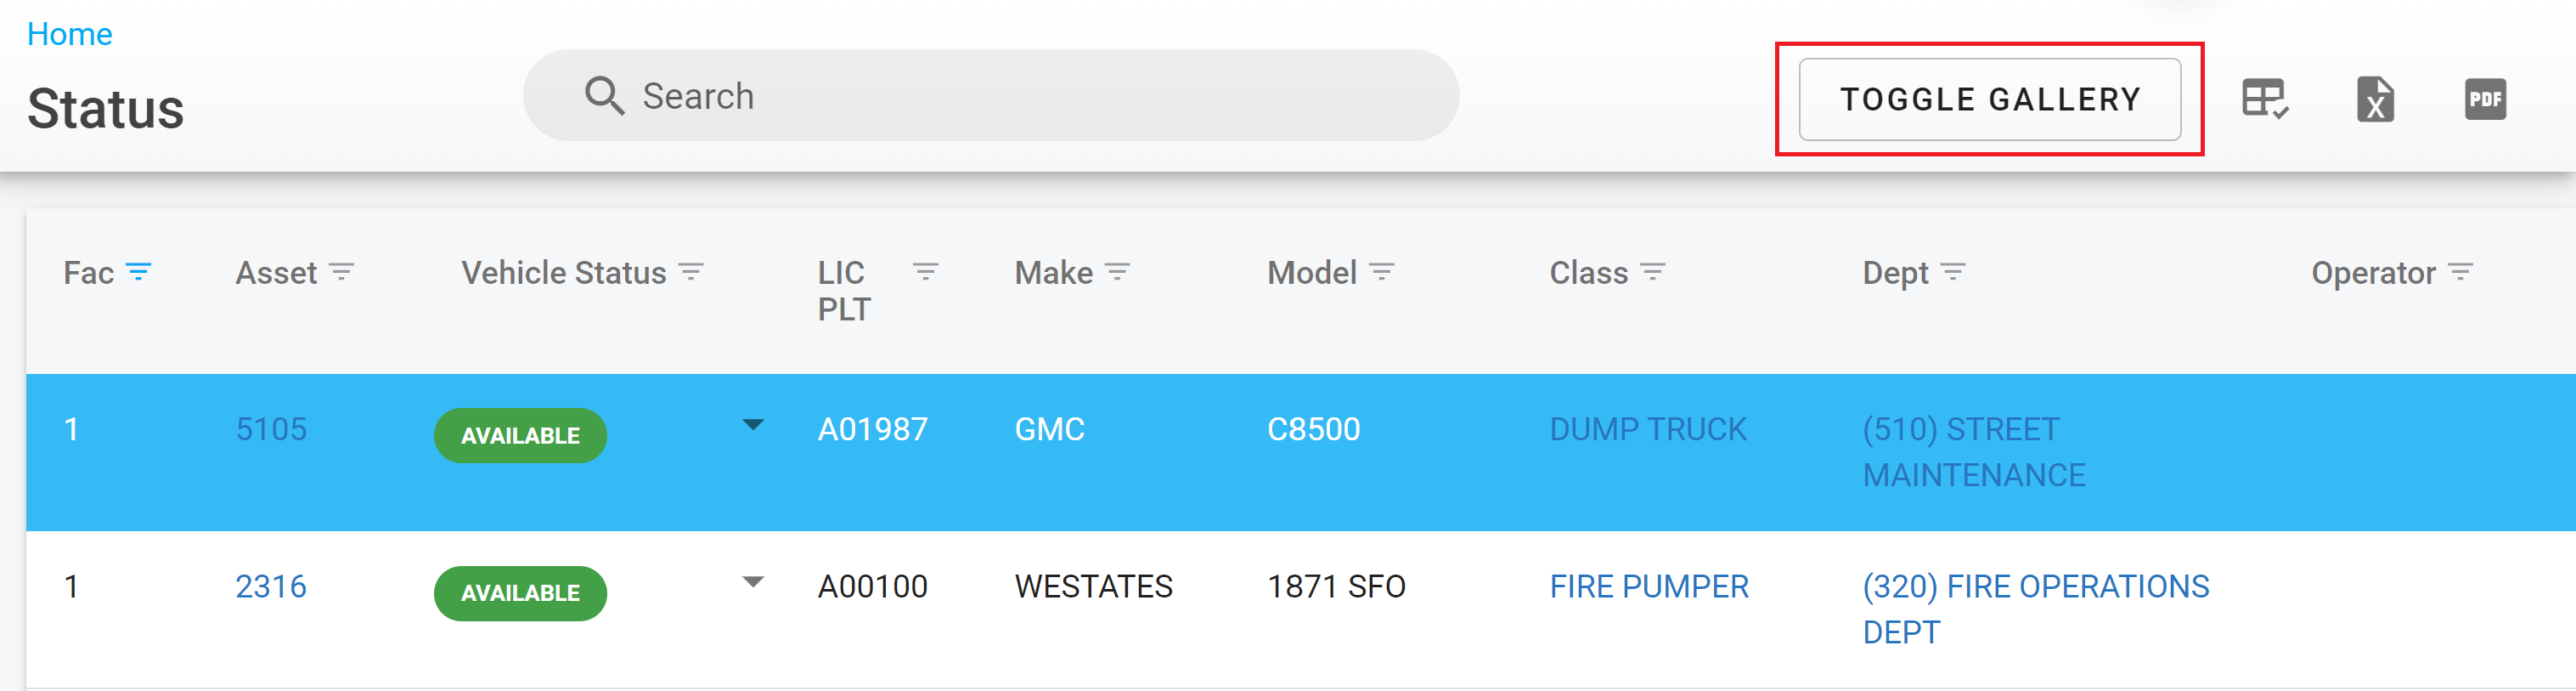The height and width of the screenshot is (691, 2576).
Task: Expand status dropdown for asset 5105
Action: click(753, 426)
